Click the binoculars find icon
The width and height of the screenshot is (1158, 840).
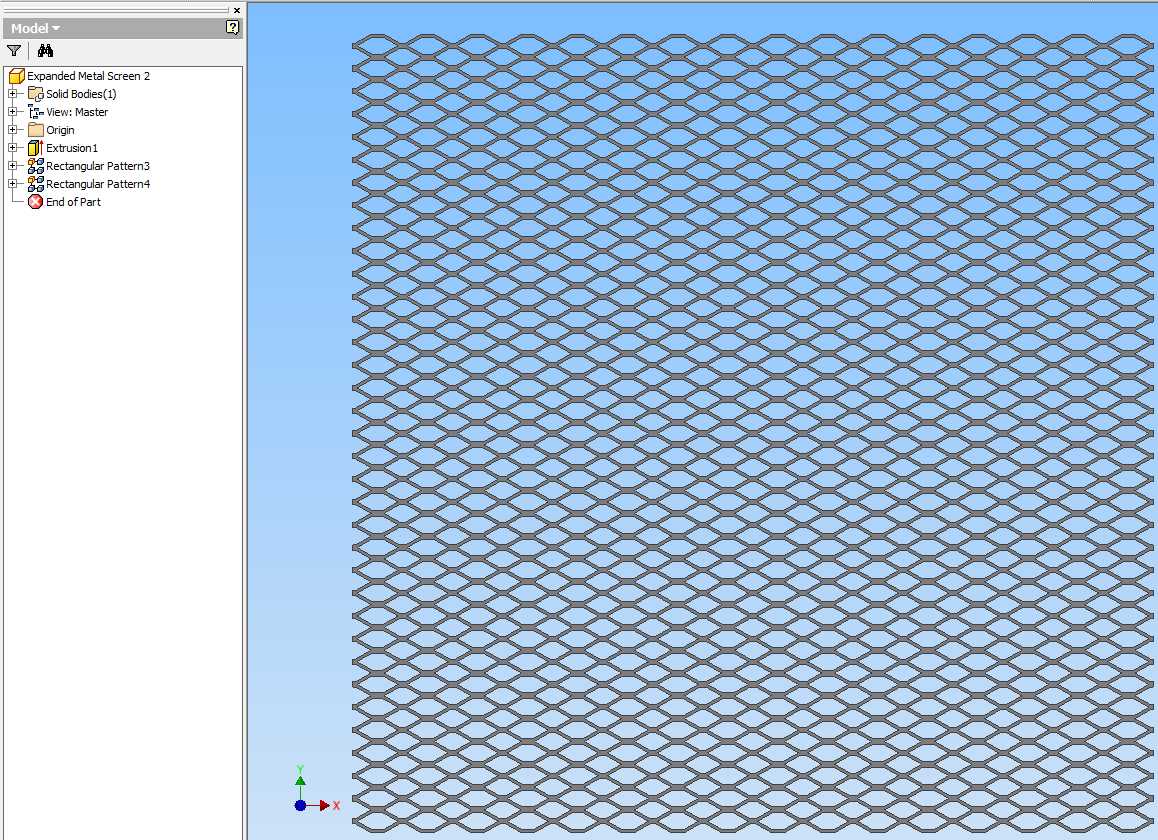click(x=46, y=51)
